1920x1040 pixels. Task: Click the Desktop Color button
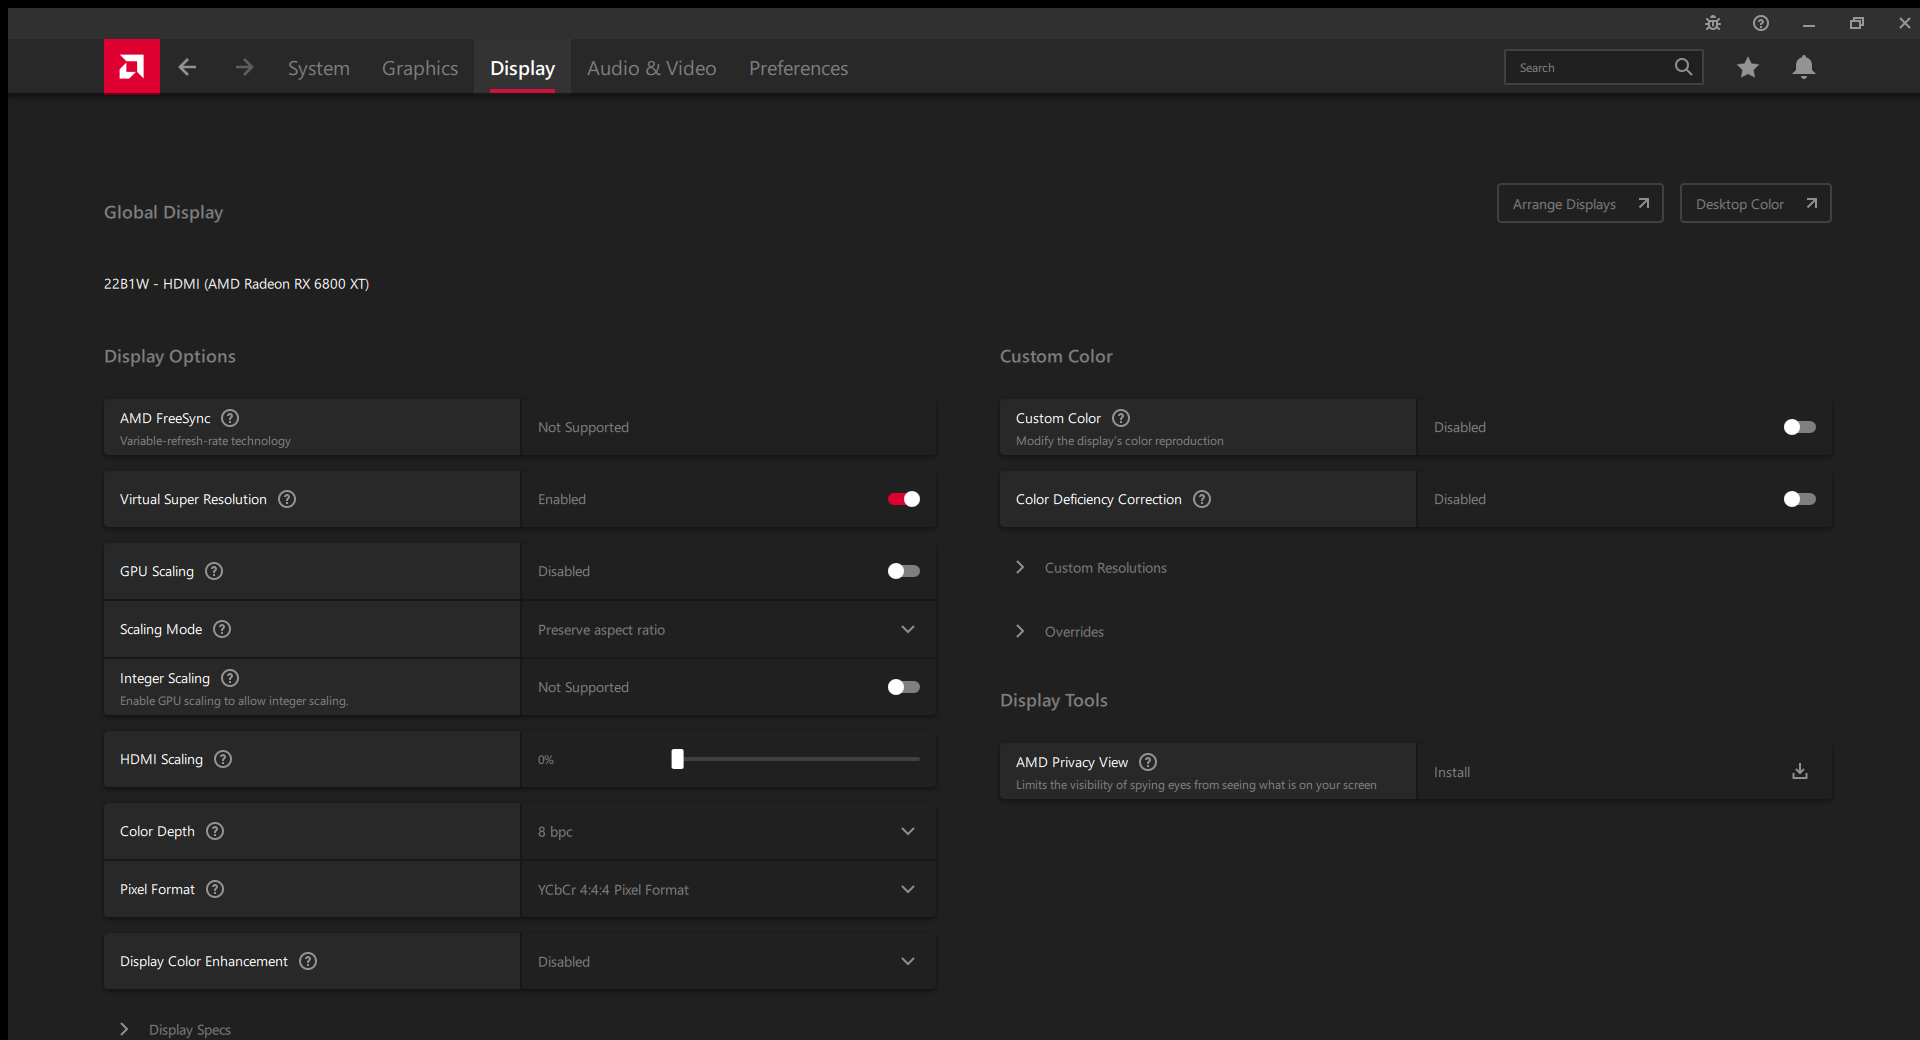tap(1755, 204)
